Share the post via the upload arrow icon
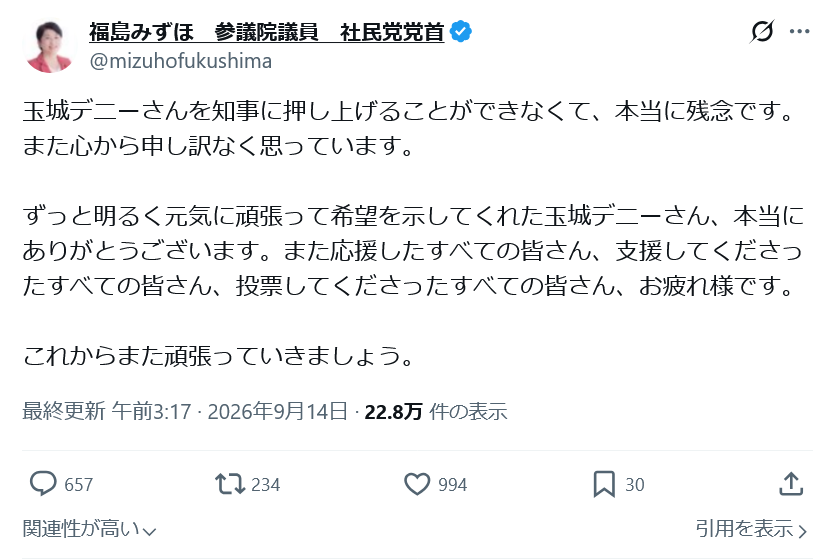Screen dimensions: 834x559 coord(791,483)
